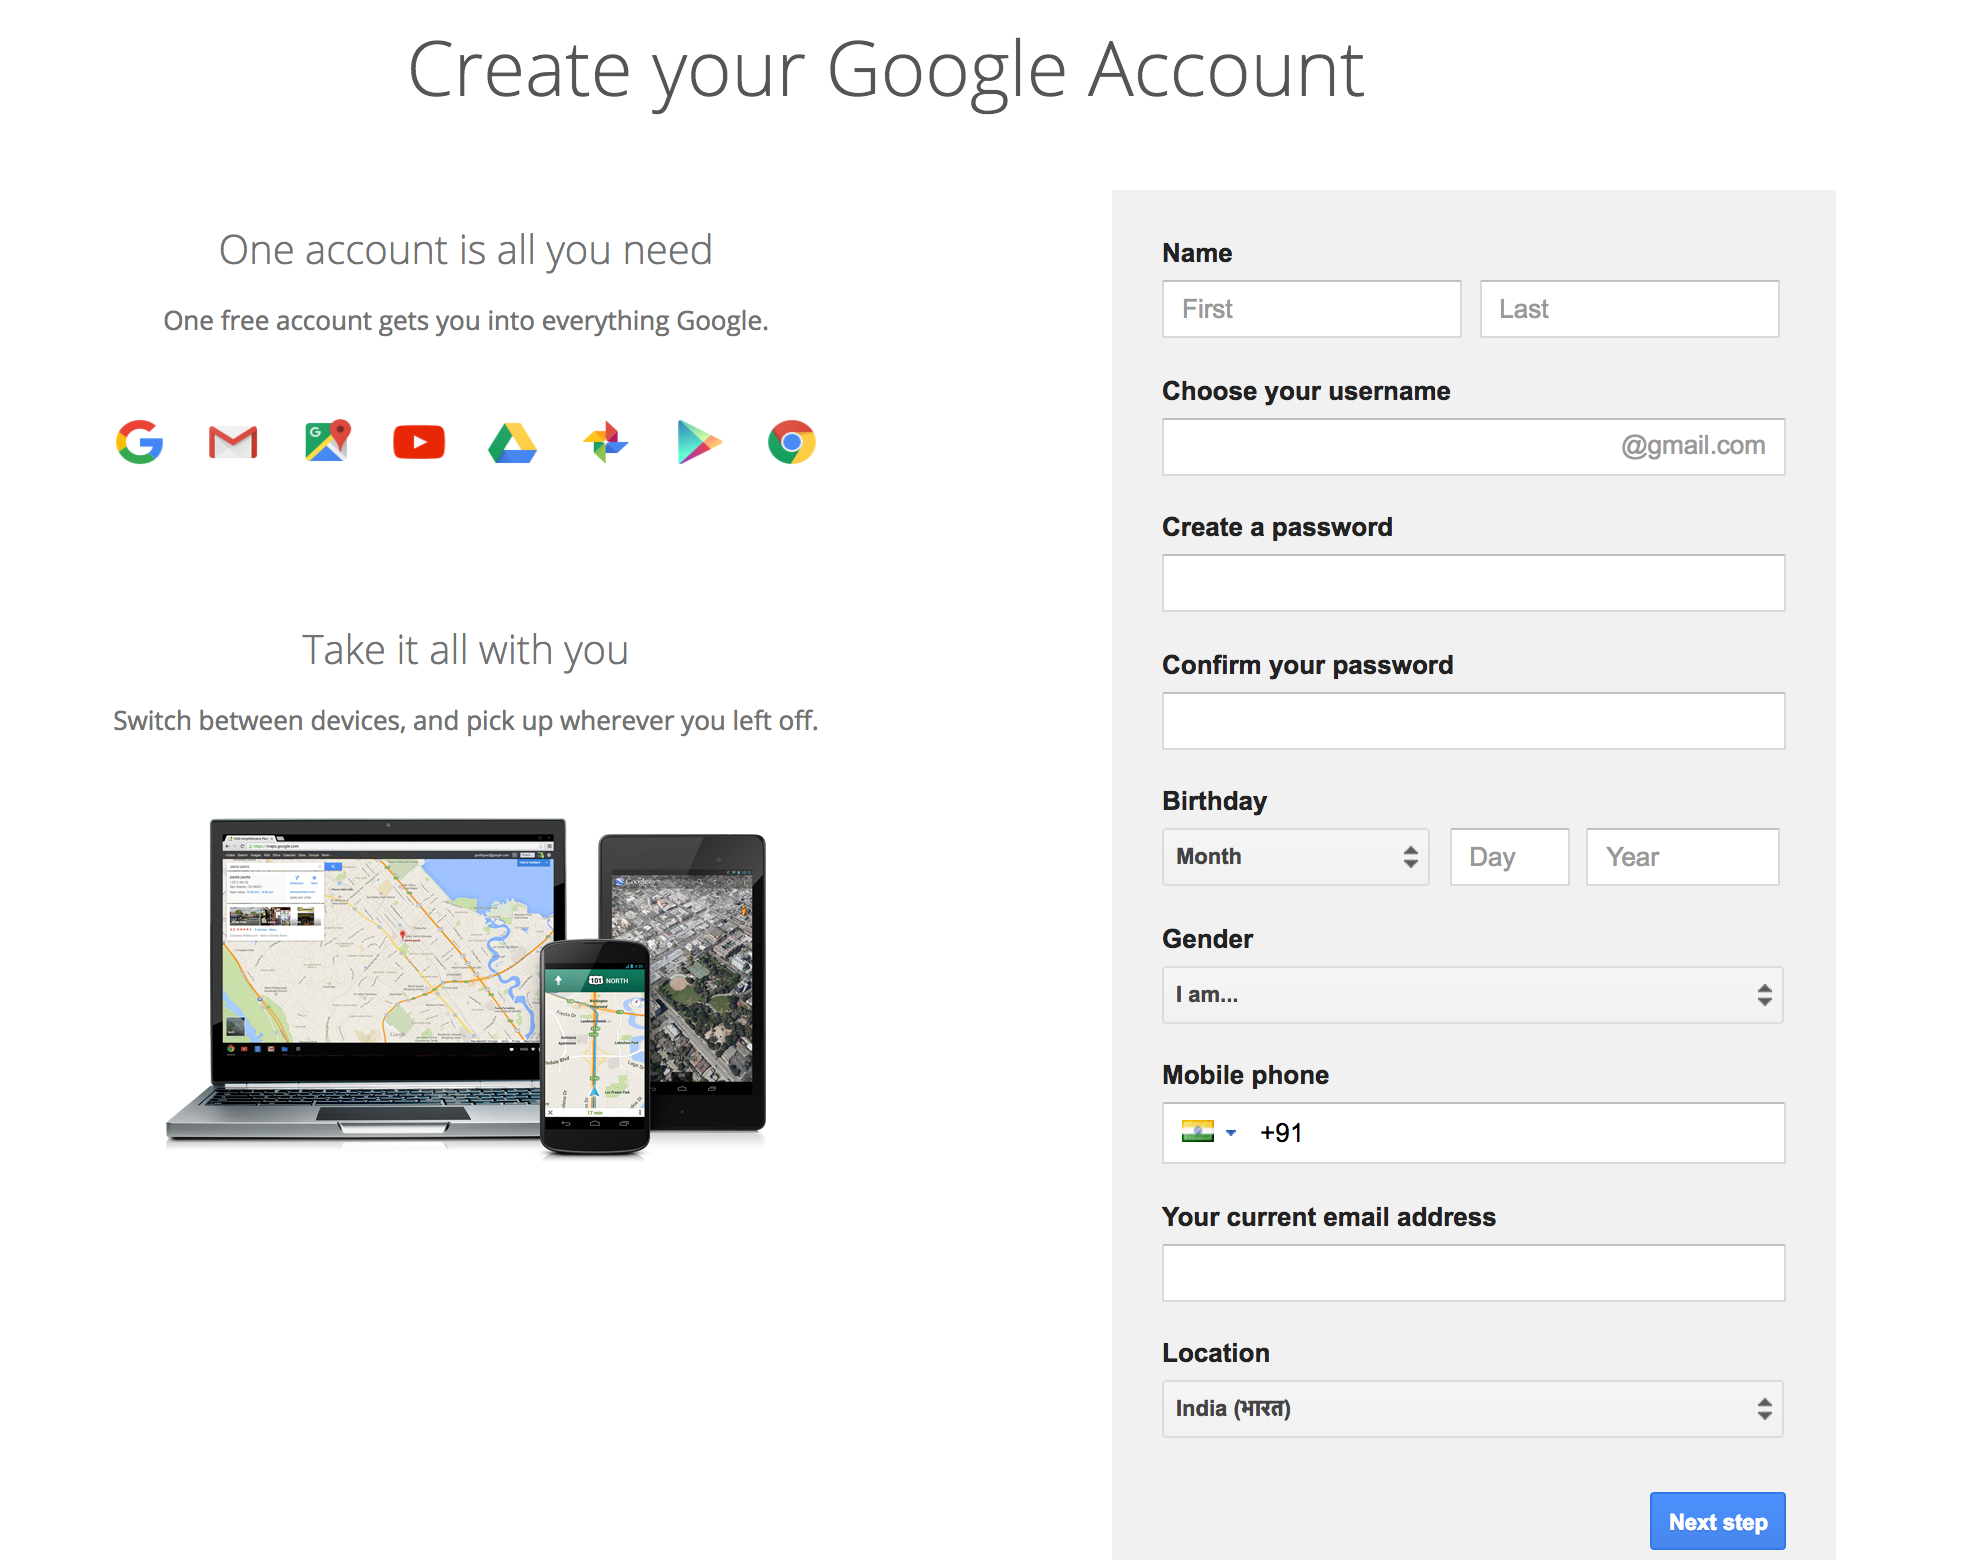The width and height of the screenshot is (1974, 1560).
Task: Click the First name field
Action: (1312, 309)
